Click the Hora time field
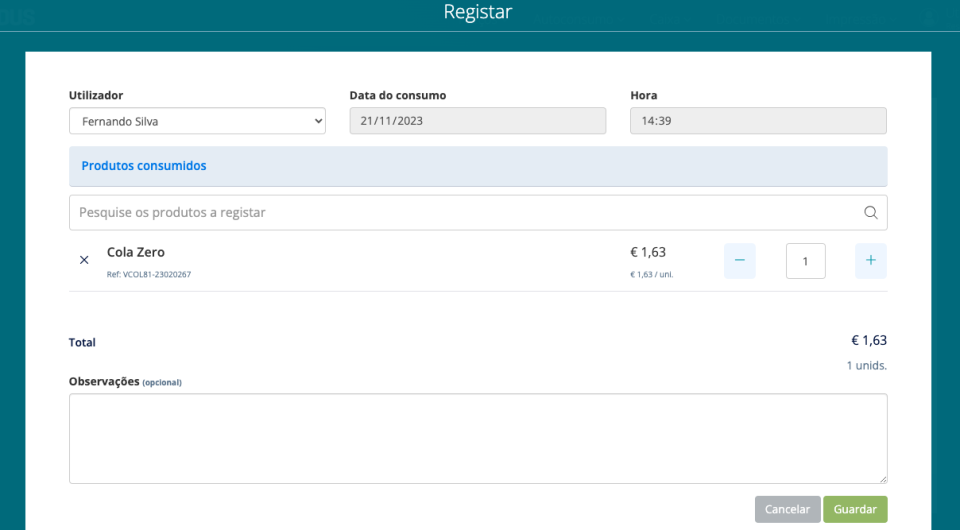This screenshot has height=530, width=960. click(x=758, y=121)
